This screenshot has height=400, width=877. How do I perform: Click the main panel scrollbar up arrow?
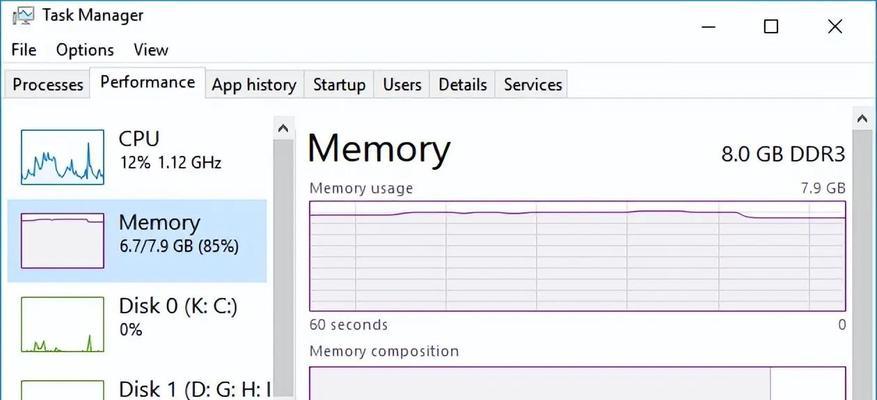click(x=862, y=119)
